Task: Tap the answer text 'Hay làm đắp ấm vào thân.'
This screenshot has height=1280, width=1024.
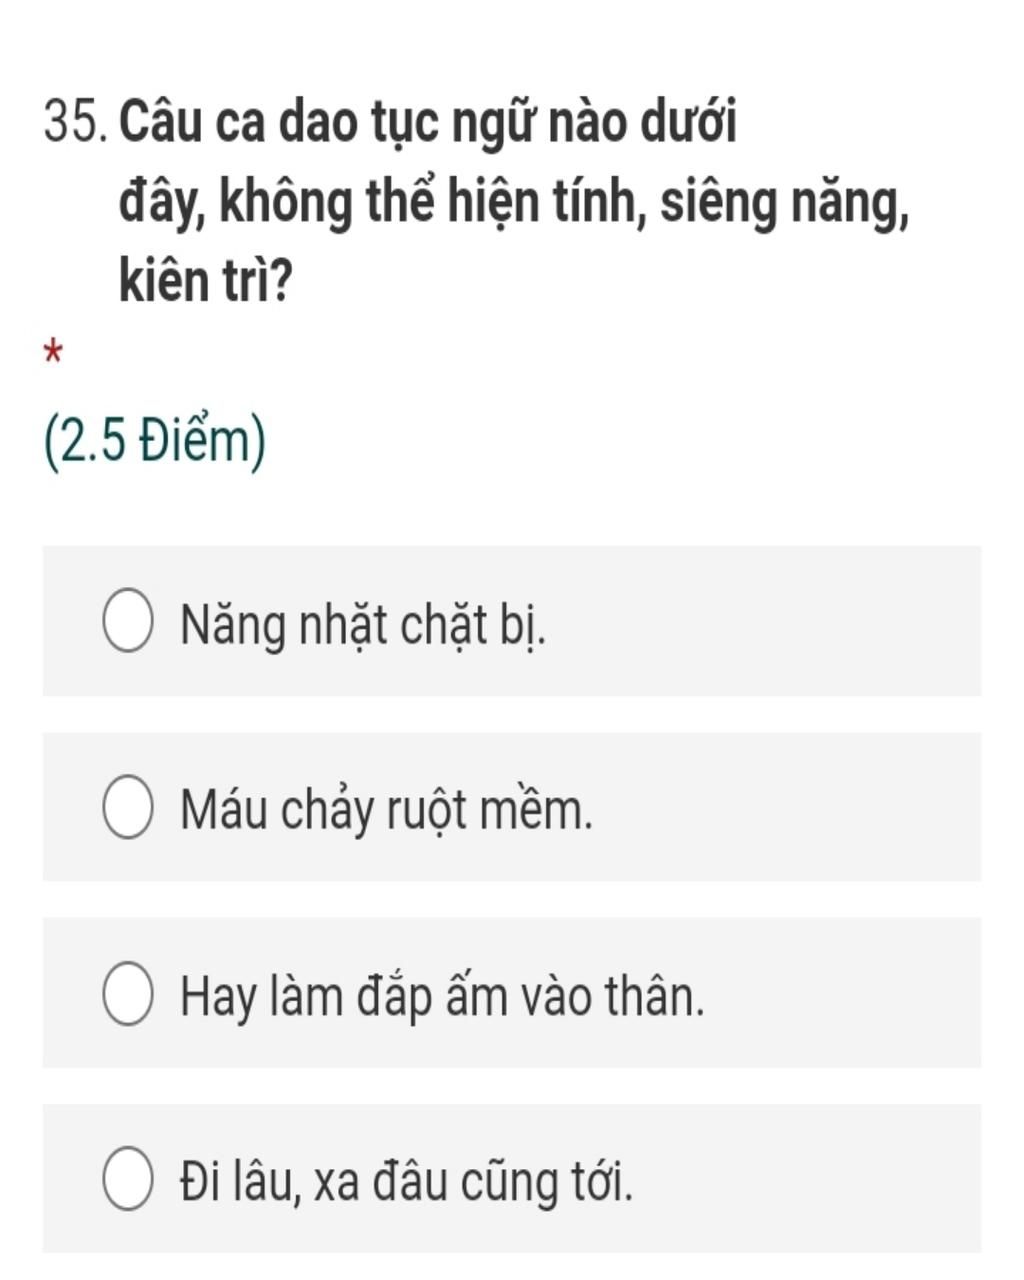Action: coord(442,996)
